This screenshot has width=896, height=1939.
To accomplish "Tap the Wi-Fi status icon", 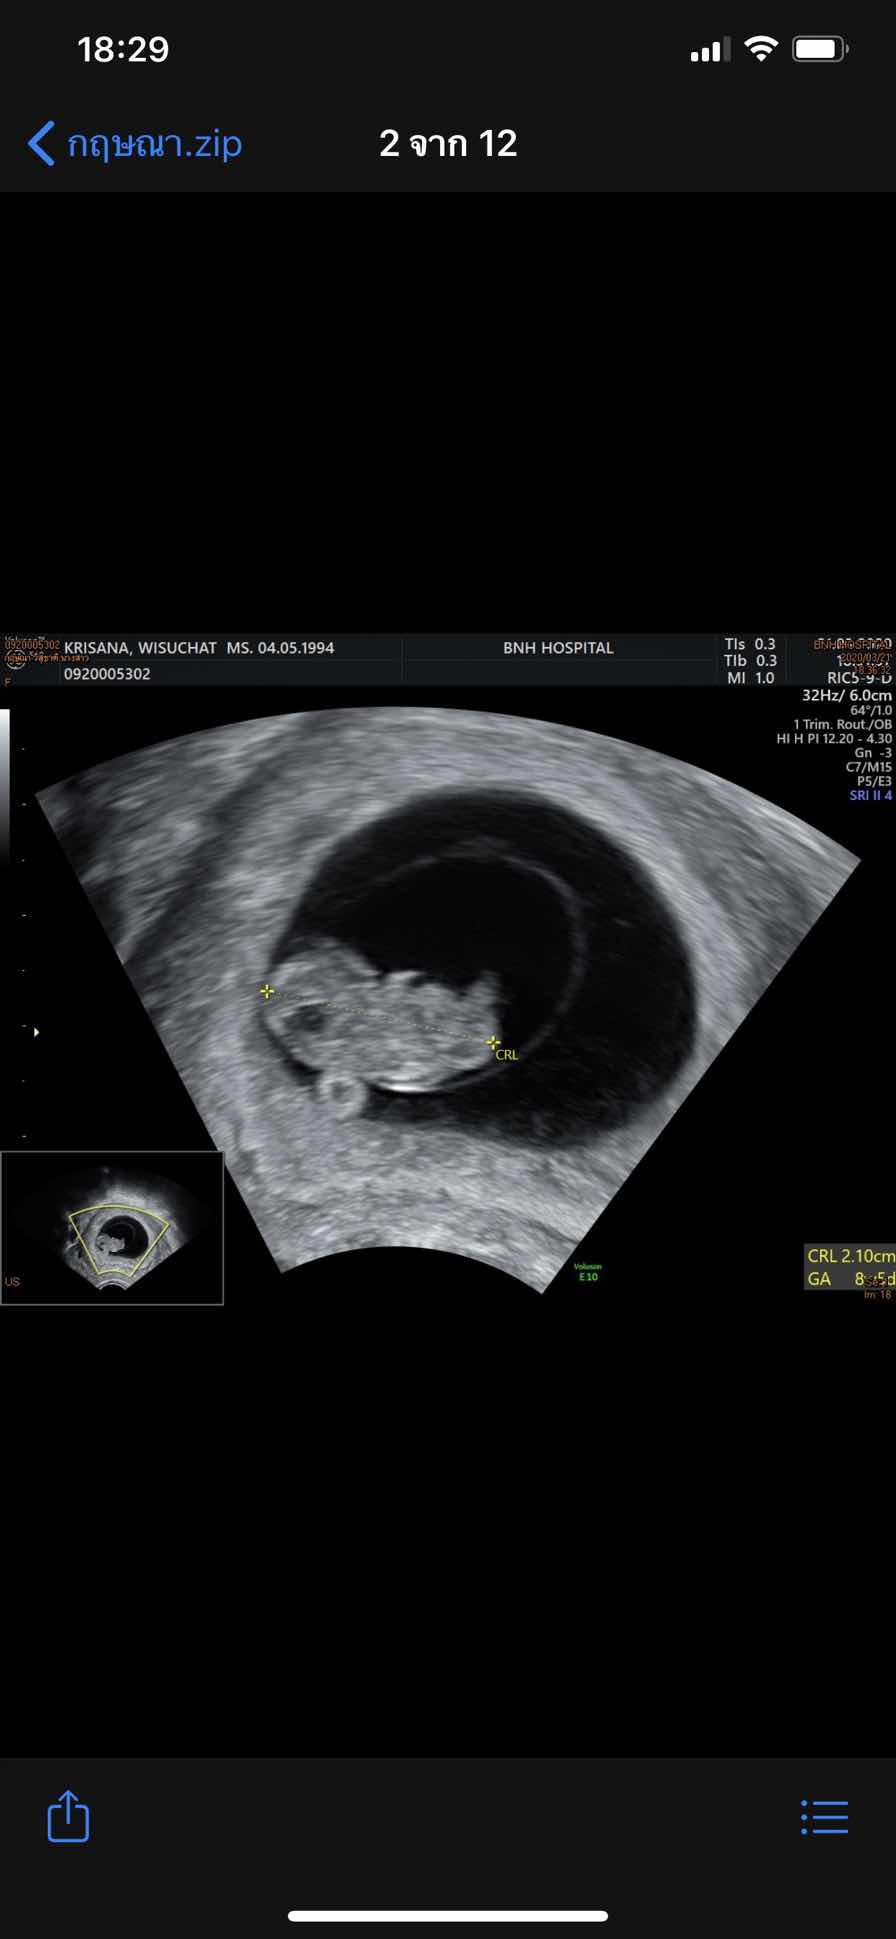I will coord(761,49).
